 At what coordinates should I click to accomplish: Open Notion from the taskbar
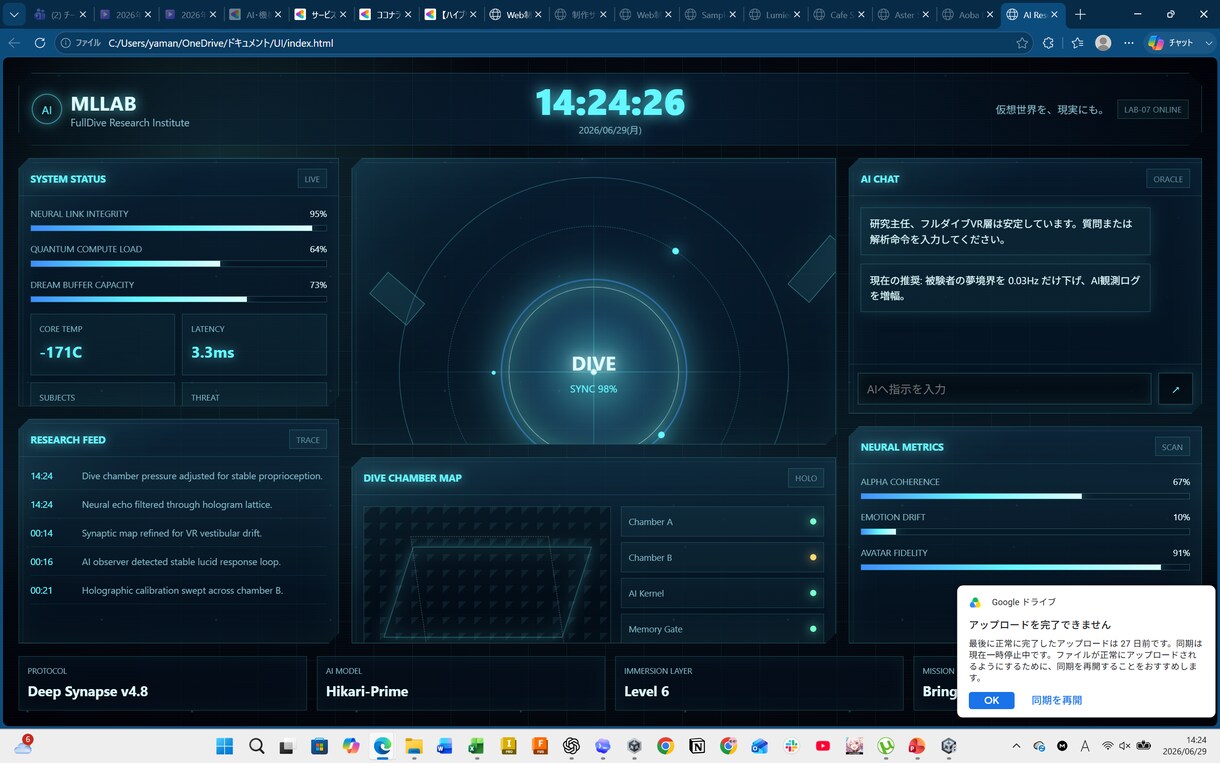[x=697, y=746]
